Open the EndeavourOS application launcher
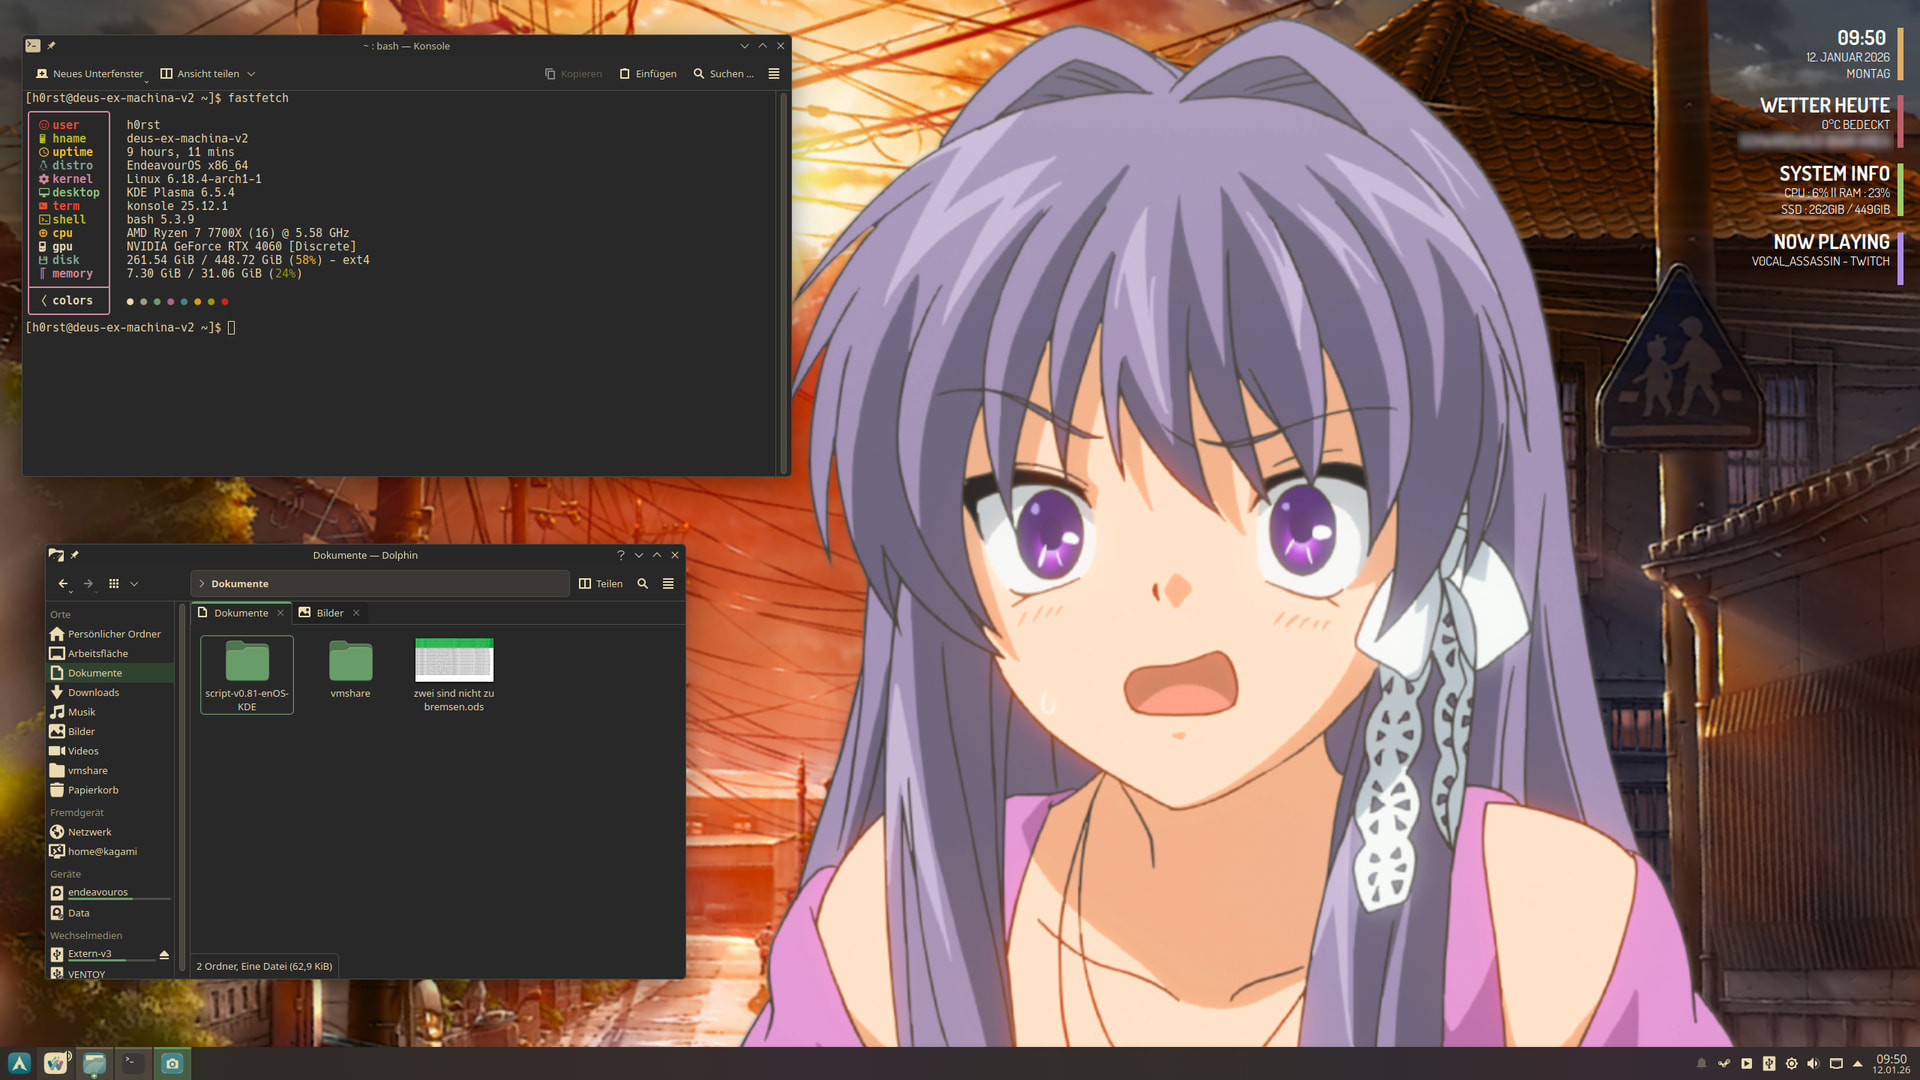Screen dimensions: 1920x1080 point(19,1064)
